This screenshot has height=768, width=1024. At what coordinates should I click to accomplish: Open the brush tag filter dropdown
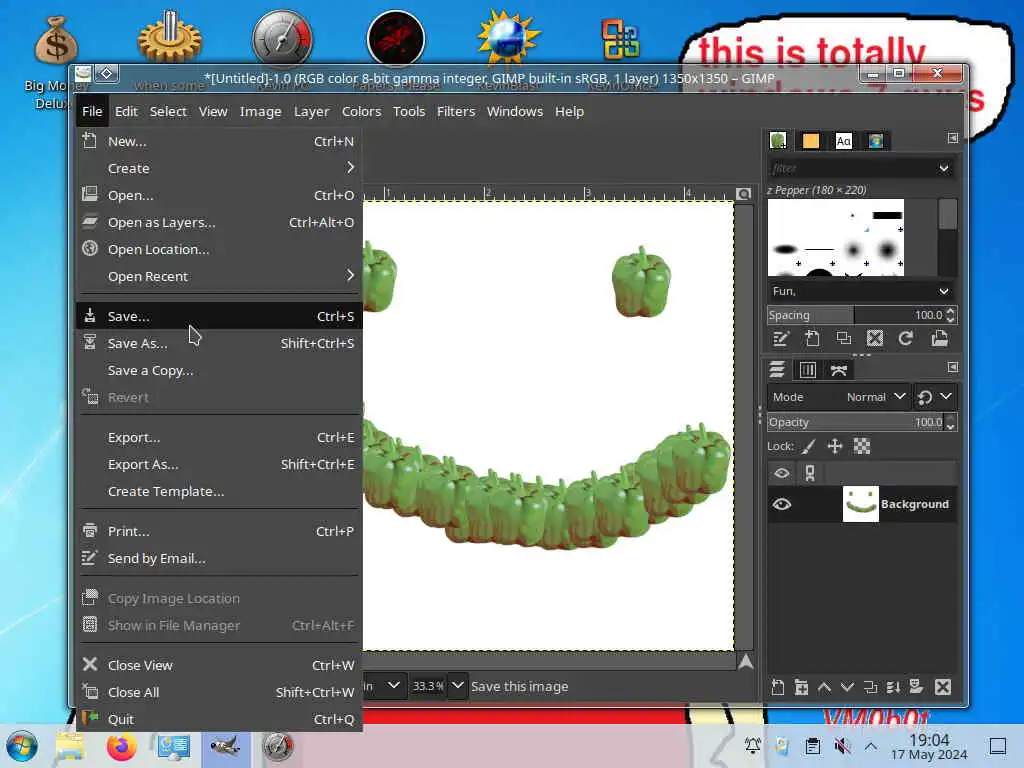click(x=944, y=168)
